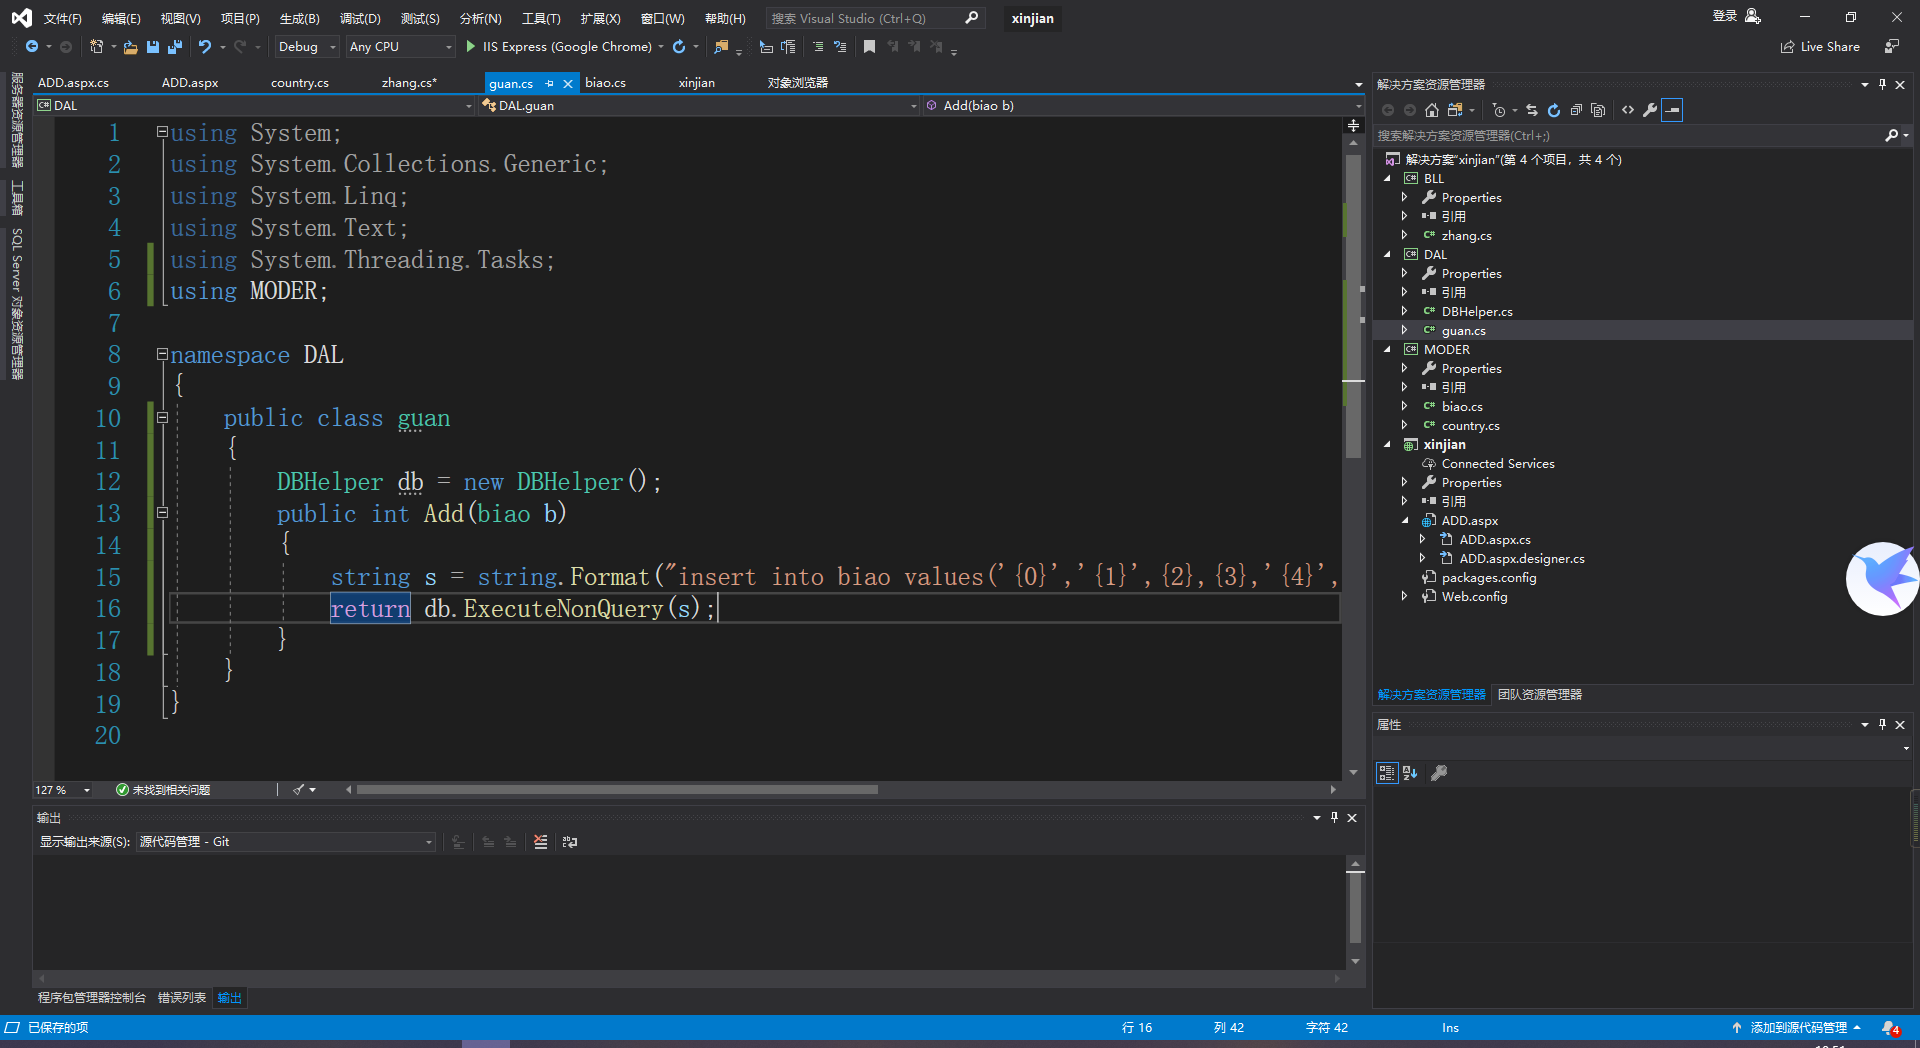Viewport: 1920px width, 1048px height.
Task: Collapse the namespace DAL code block
Action: [162, 354]
